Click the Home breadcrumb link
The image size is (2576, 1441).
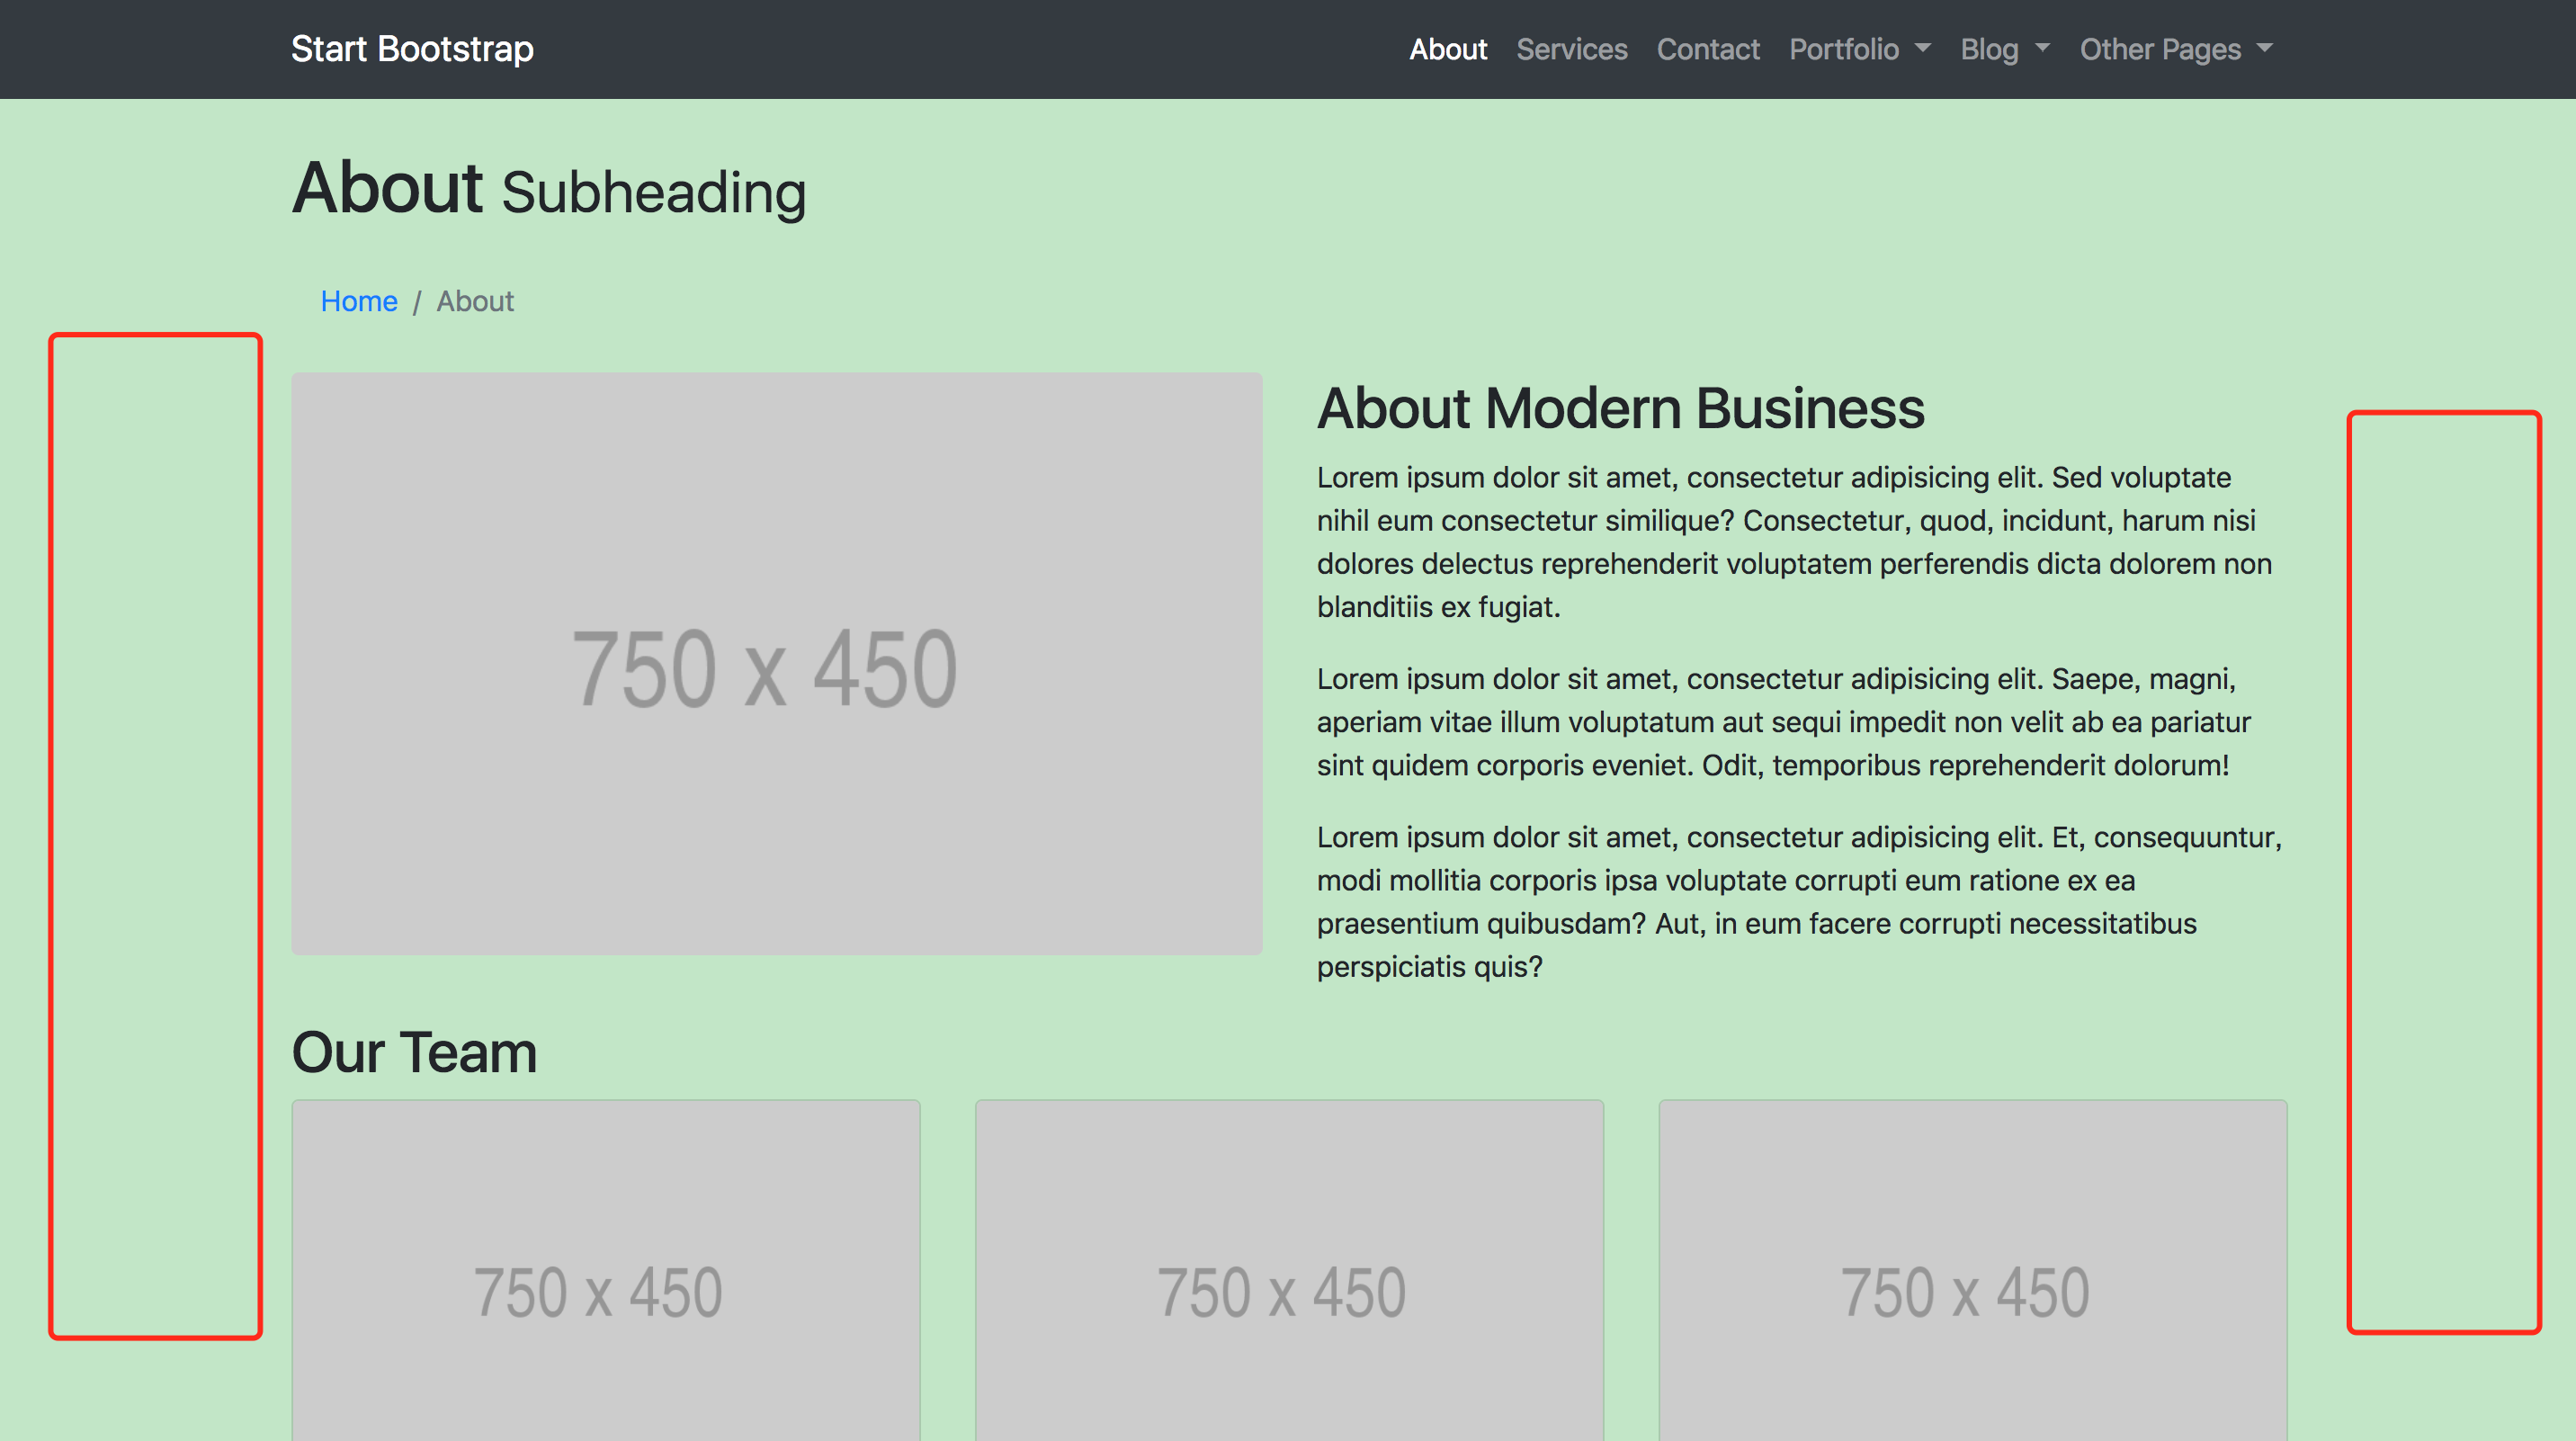[358, 301]
